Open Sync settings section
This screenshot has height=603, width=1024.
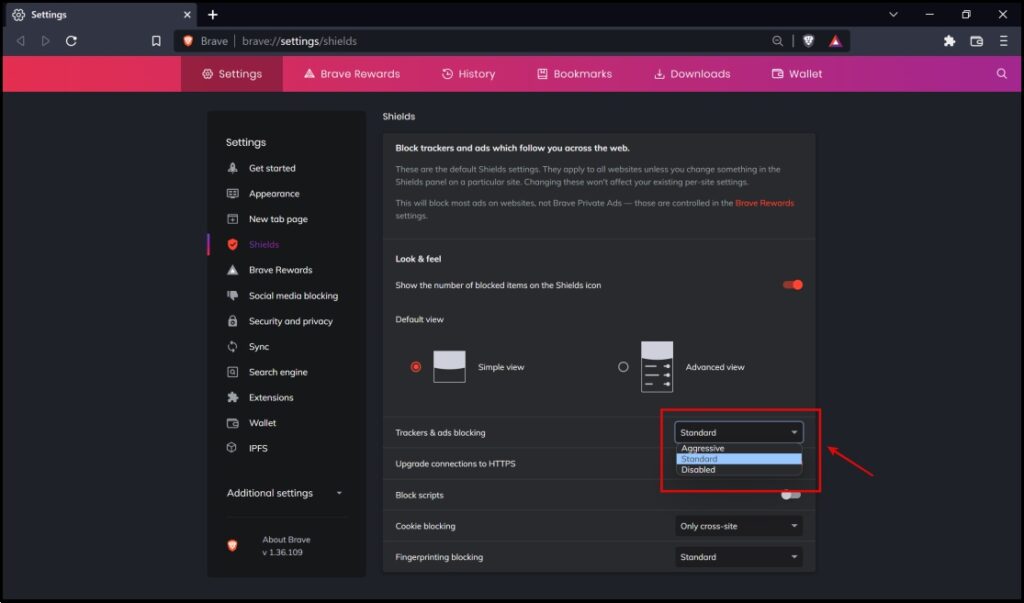coord(259,346)
